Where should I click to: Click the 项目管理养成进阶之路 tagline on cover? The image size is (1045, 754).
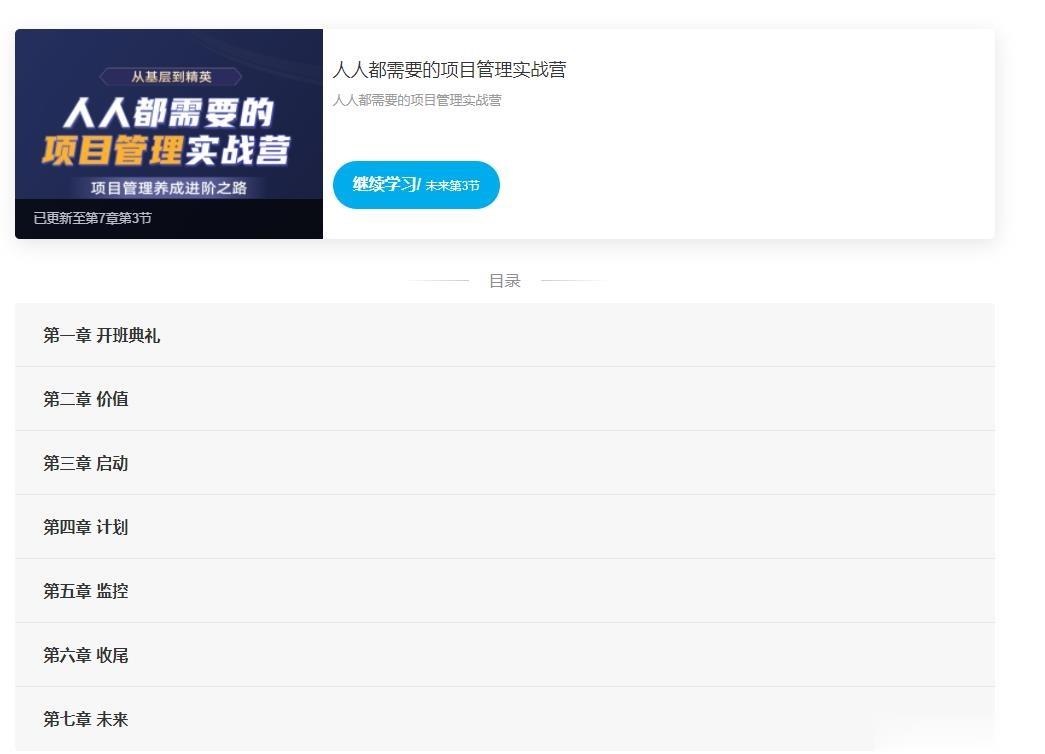(169, 188)
